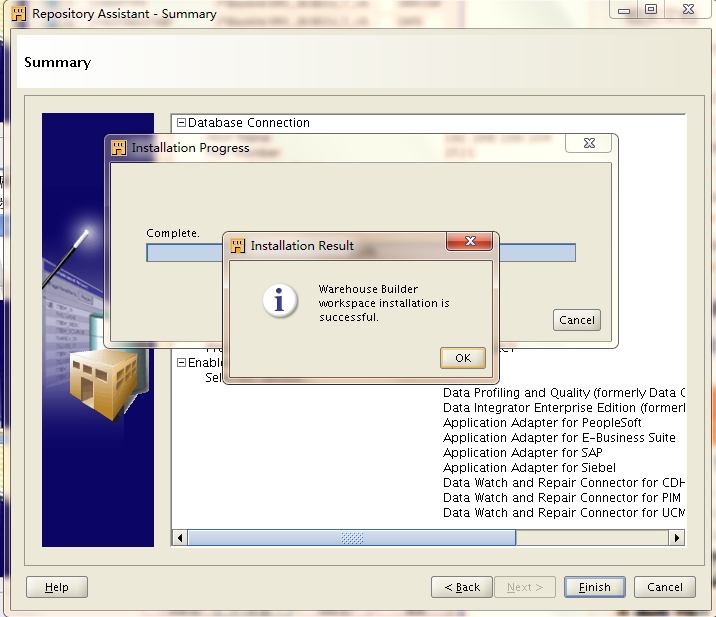Click the horizontal scrollbar left arrow
This screenshot has height=617, width=716.
pyautogui.click(x=180, y=538)
